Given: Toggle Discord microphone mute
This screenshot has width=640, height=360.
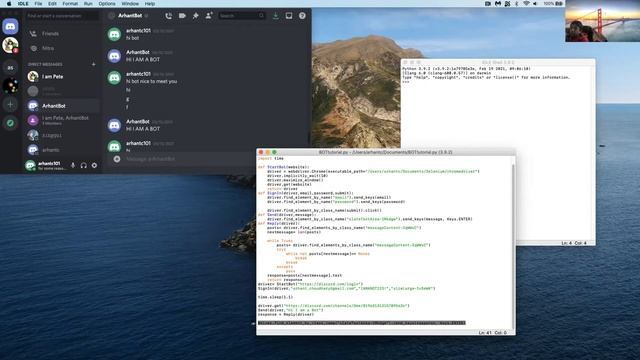Looking at the screenshot, I should coord(73,165).
